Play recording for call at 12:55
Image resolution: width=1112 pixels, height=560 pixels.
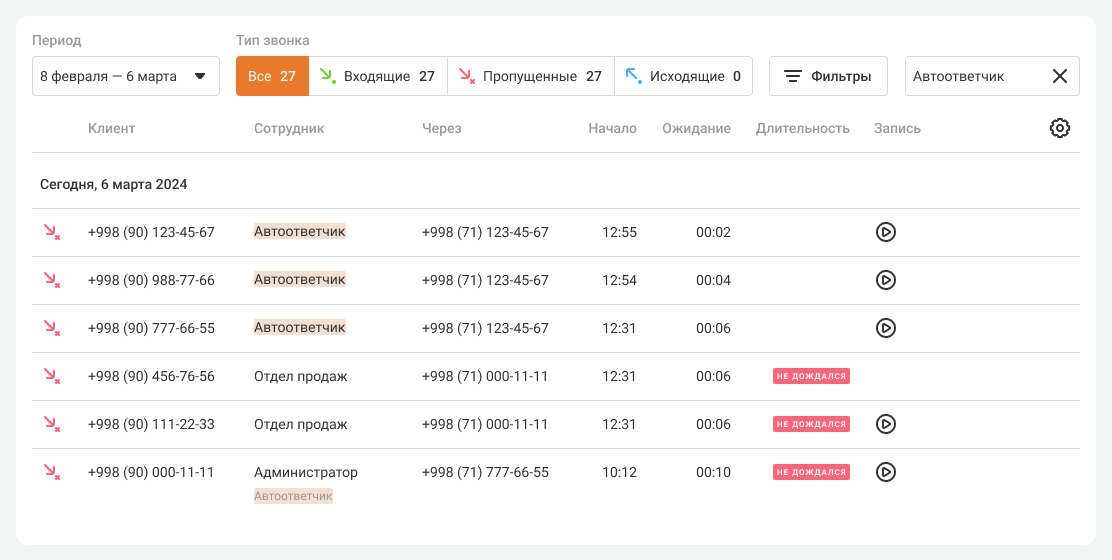[x=885, y=232]
